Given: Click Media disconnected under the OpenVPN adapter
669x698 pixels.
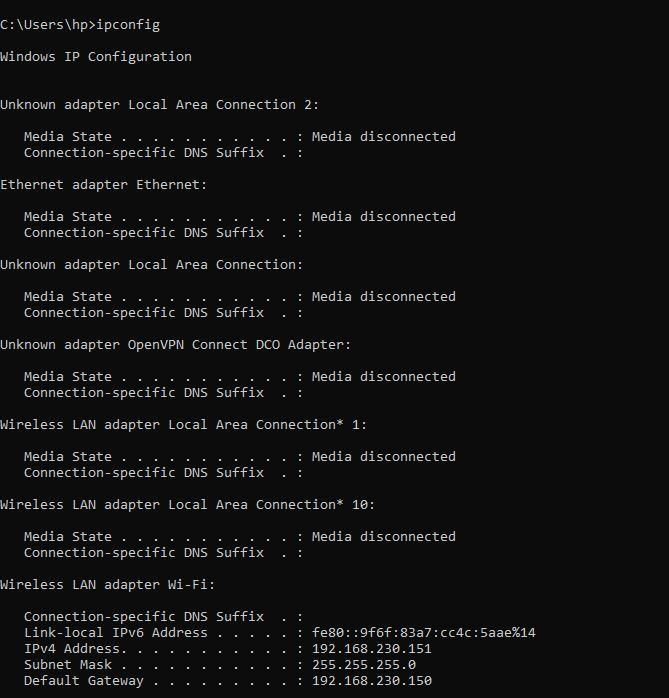Looking at the screenshot, I should (384, 377).
